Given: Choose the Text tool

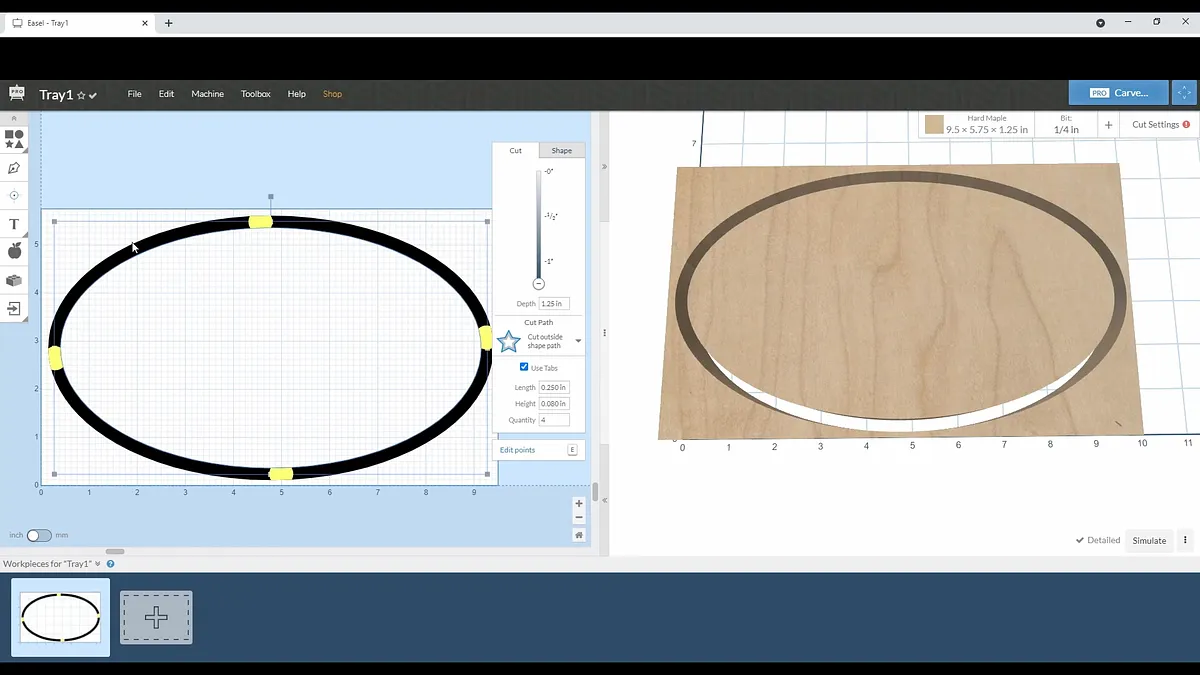Looking at the screenshot, I should point(14,224).
